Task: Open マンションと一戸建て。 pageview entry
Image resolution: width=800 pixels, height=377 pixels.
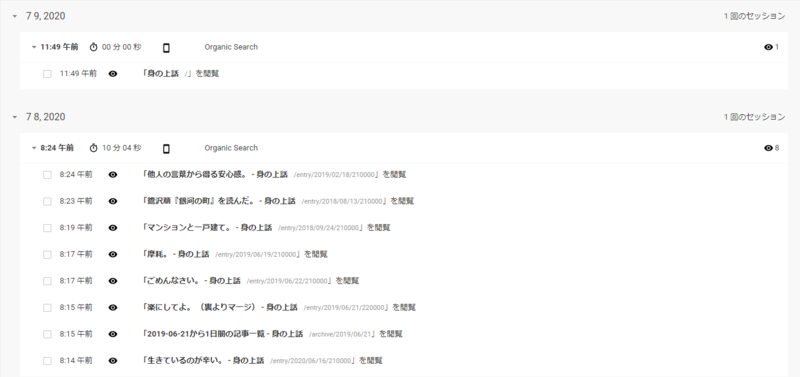Action: point(266,228)
